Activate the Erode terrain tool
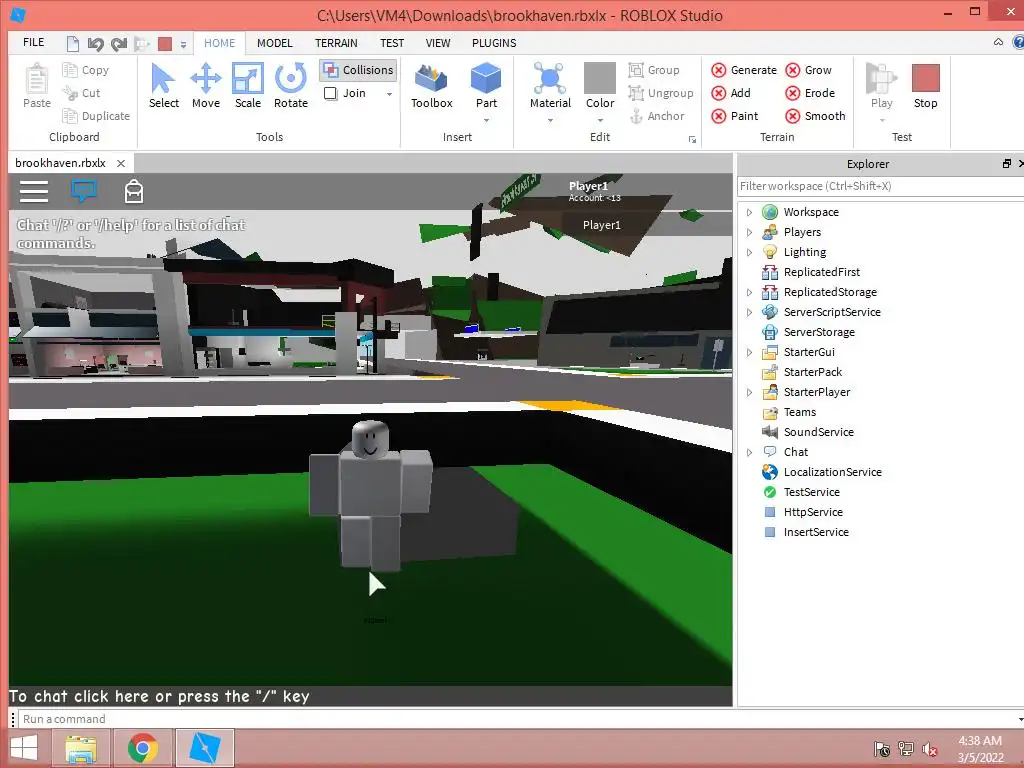This screenshot has height=768, width=1024. coord(810,93)
